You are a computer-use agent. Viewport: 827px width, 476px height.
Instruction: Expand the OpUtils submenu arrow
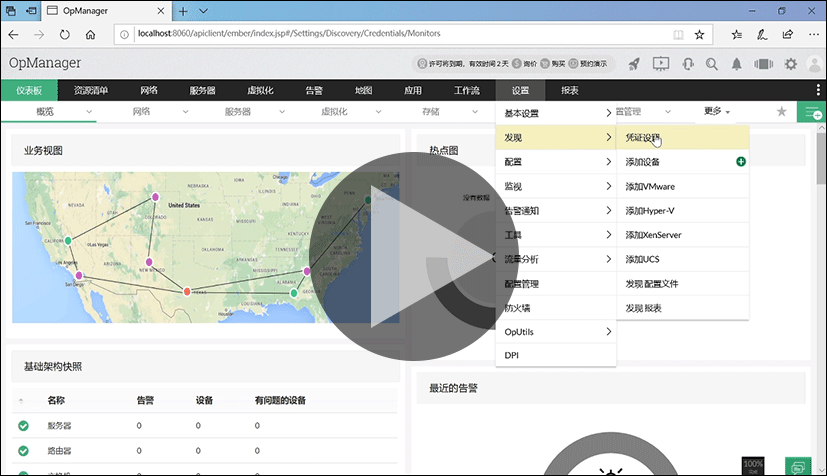point(609,331)
